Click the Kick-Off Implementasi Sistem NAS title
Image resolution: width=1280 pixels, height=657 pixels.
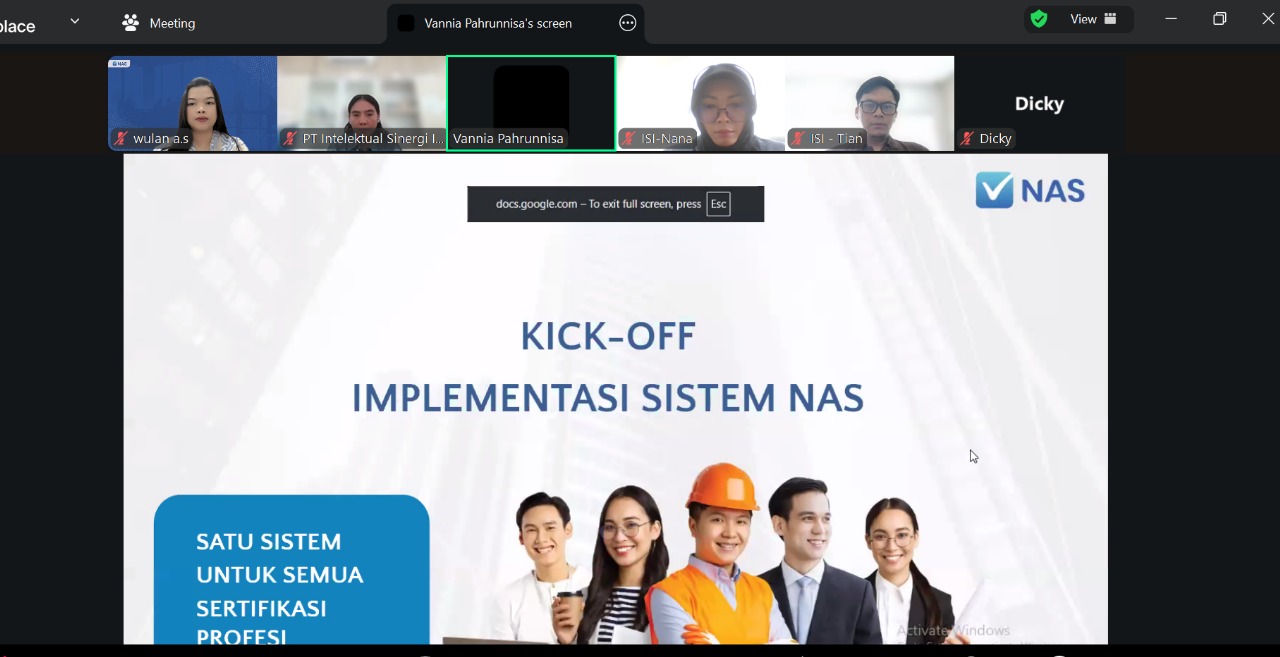(x=607, y=367)
